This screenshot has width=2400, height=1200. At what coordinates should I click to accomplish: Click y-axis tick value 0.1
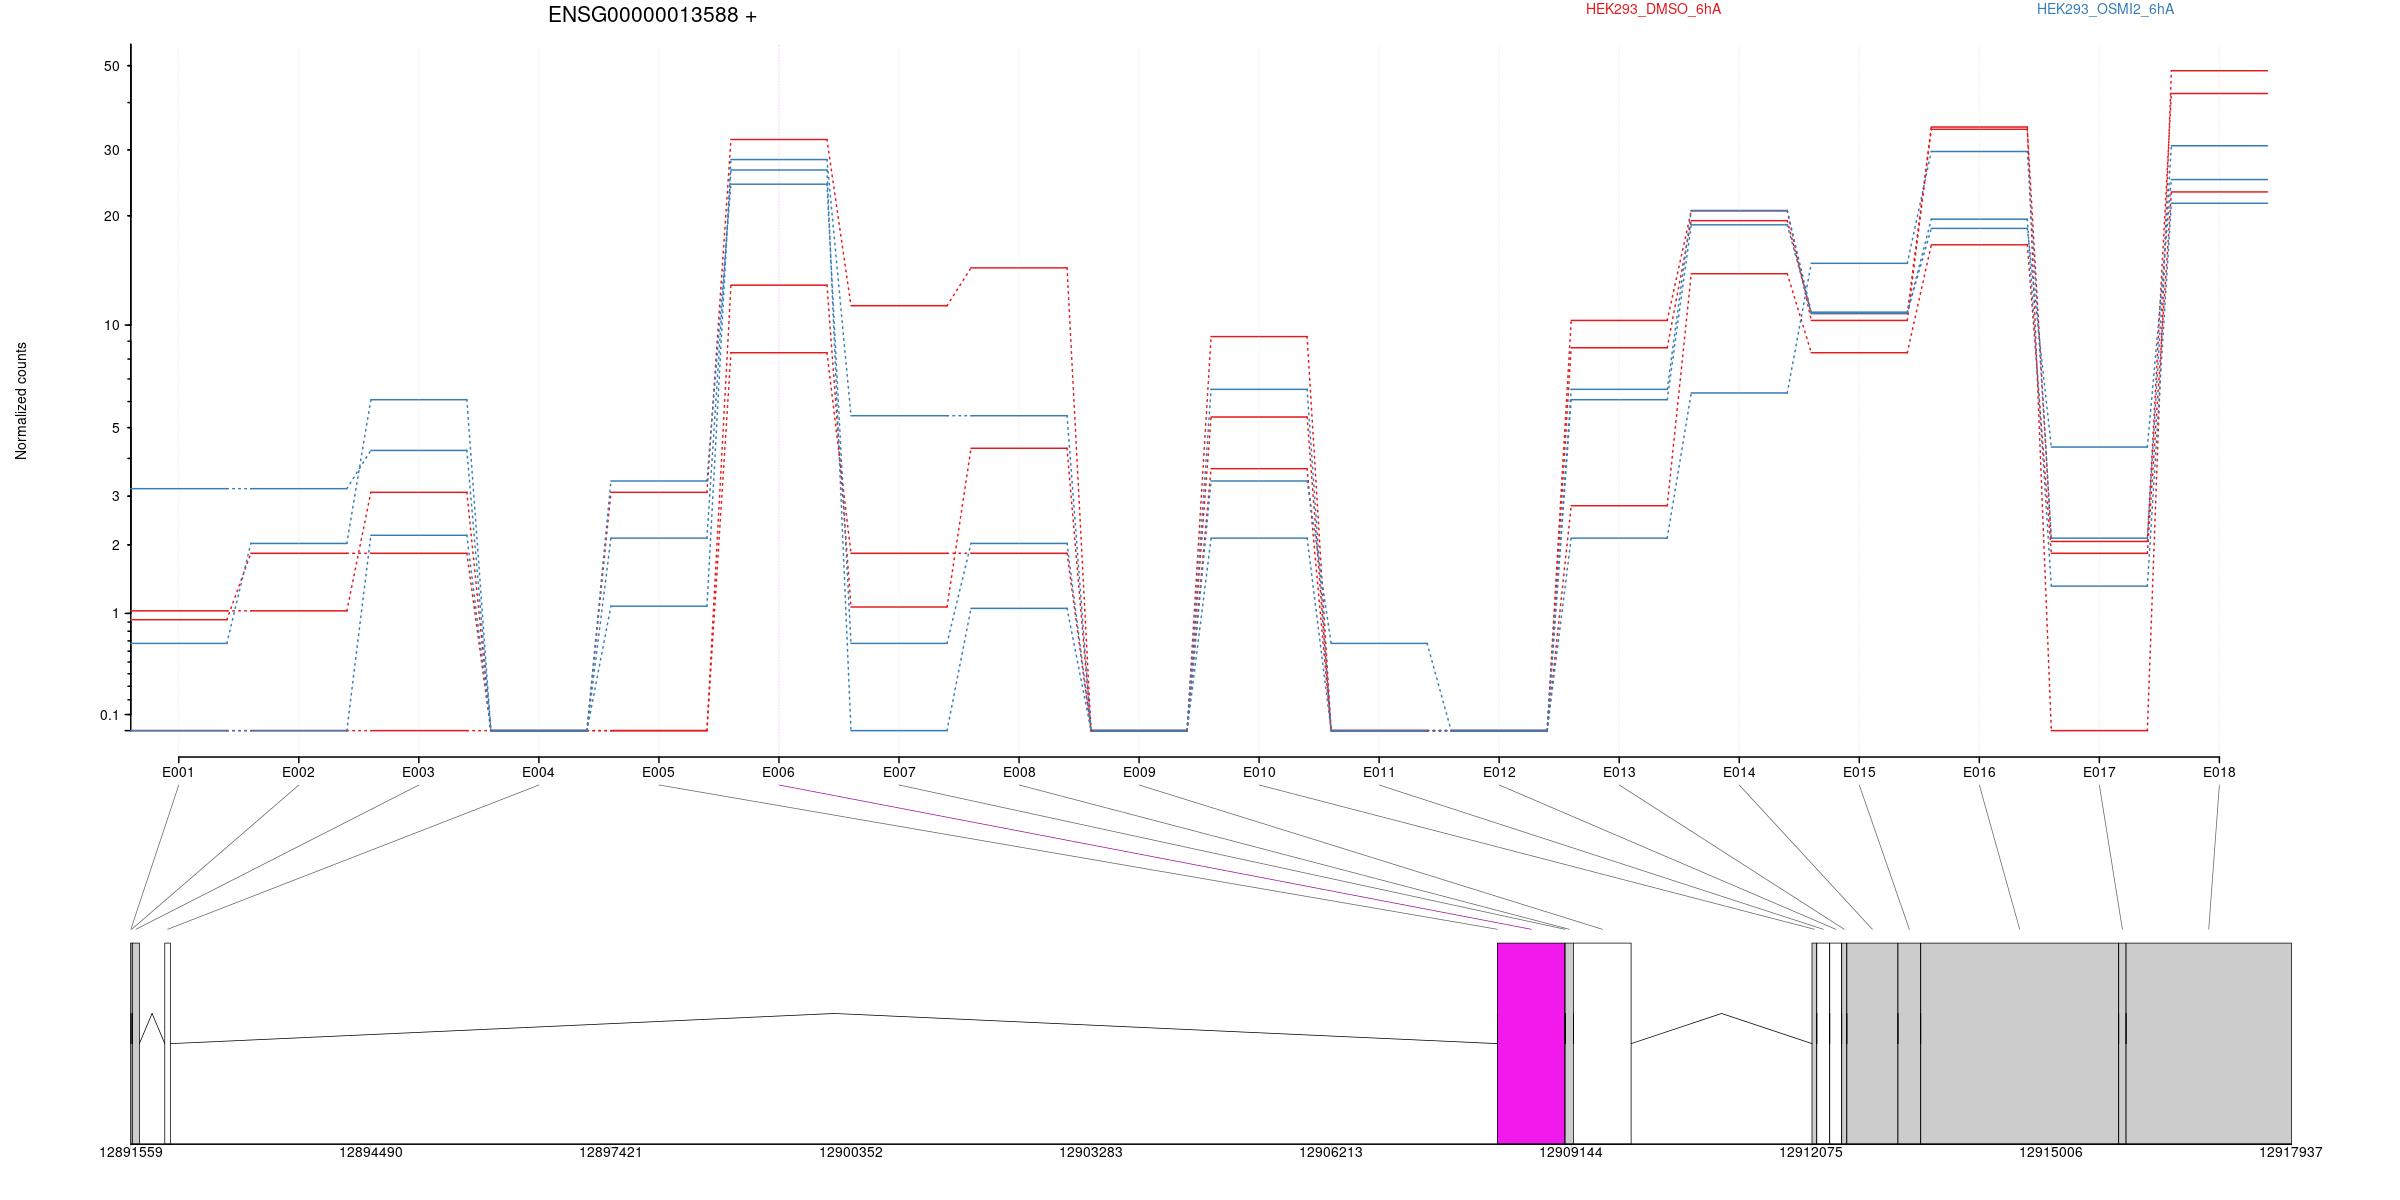[109, 715]
